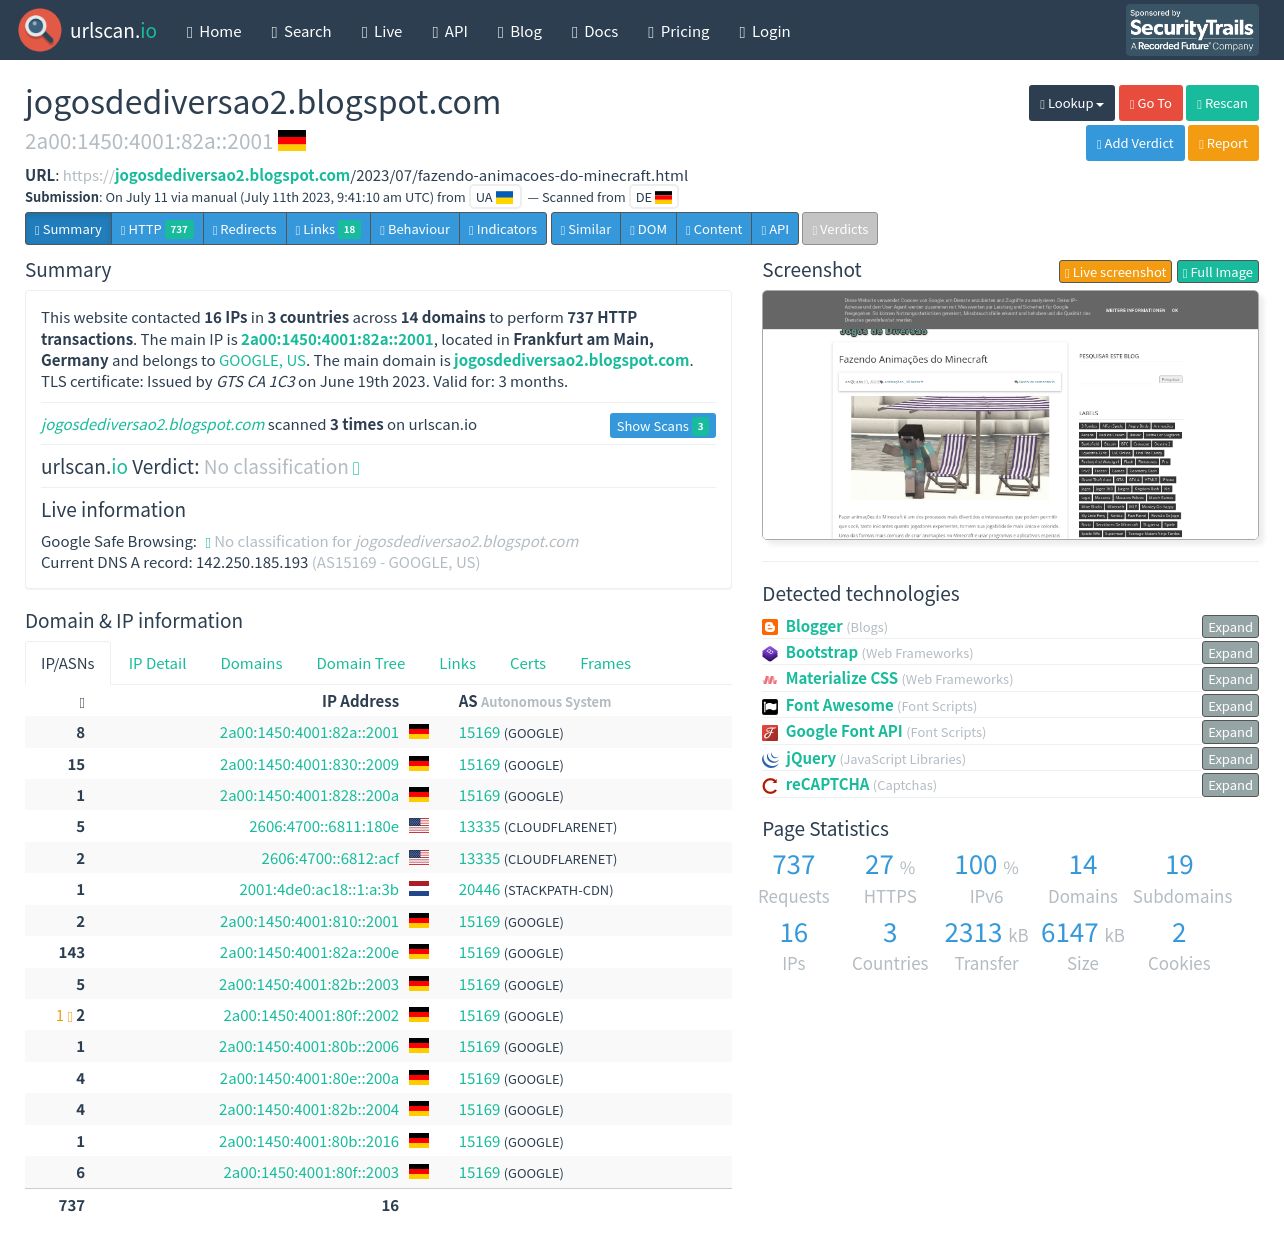Click the Show Scans button
1284x1243 pixels.
662,425
